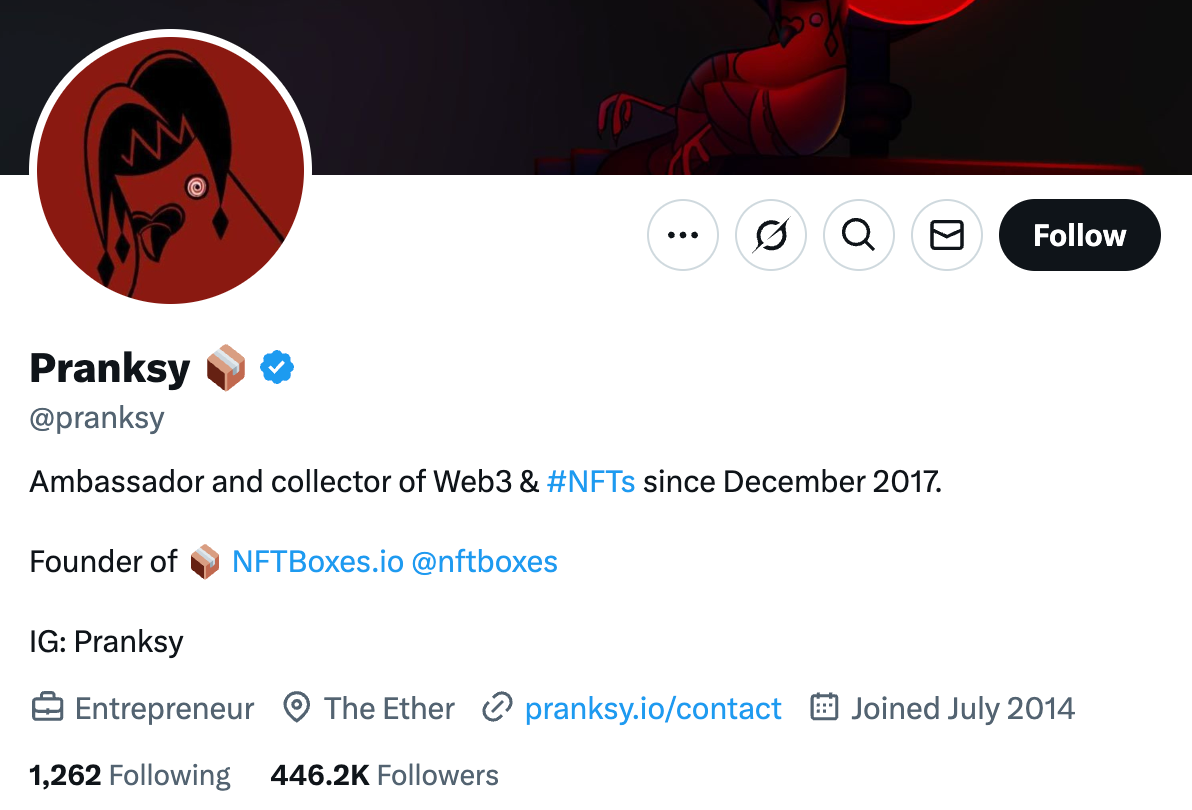
Task: Click the calendar icon beside Joined July 2014
Action: (x=824, y=707)
